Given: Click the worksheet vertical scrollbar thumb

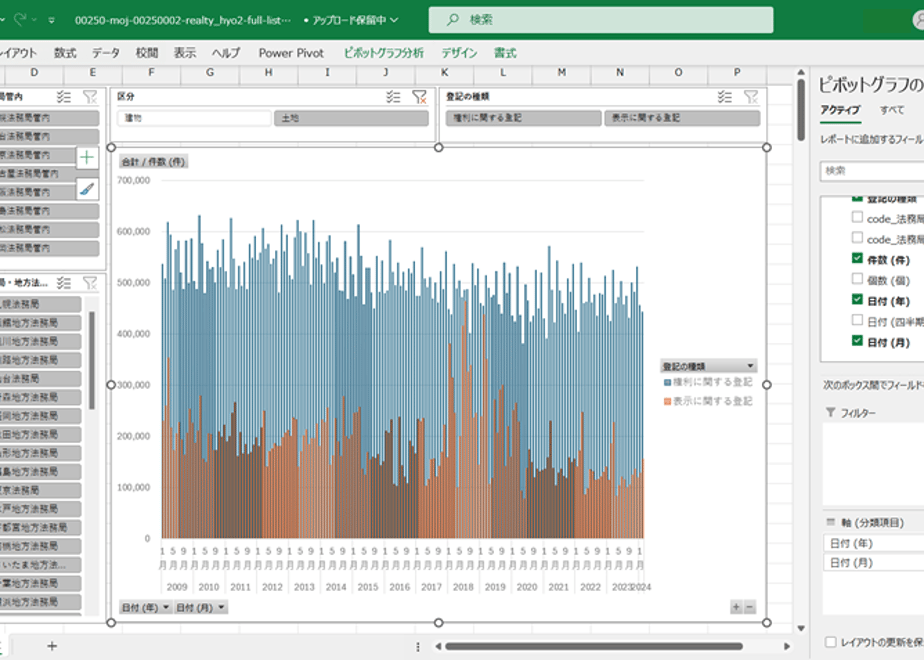Looking at the screenshot, I should click(801, 110).
